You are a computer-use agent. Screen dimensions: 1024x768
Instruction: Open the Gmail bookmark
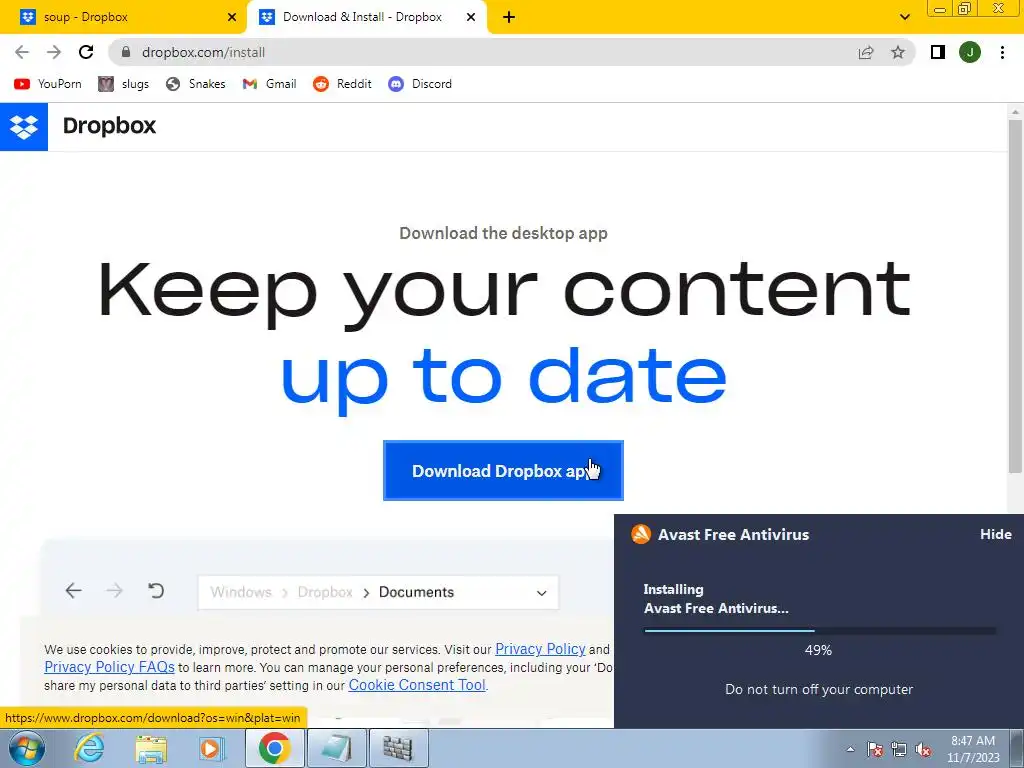(x=269, y=84)
